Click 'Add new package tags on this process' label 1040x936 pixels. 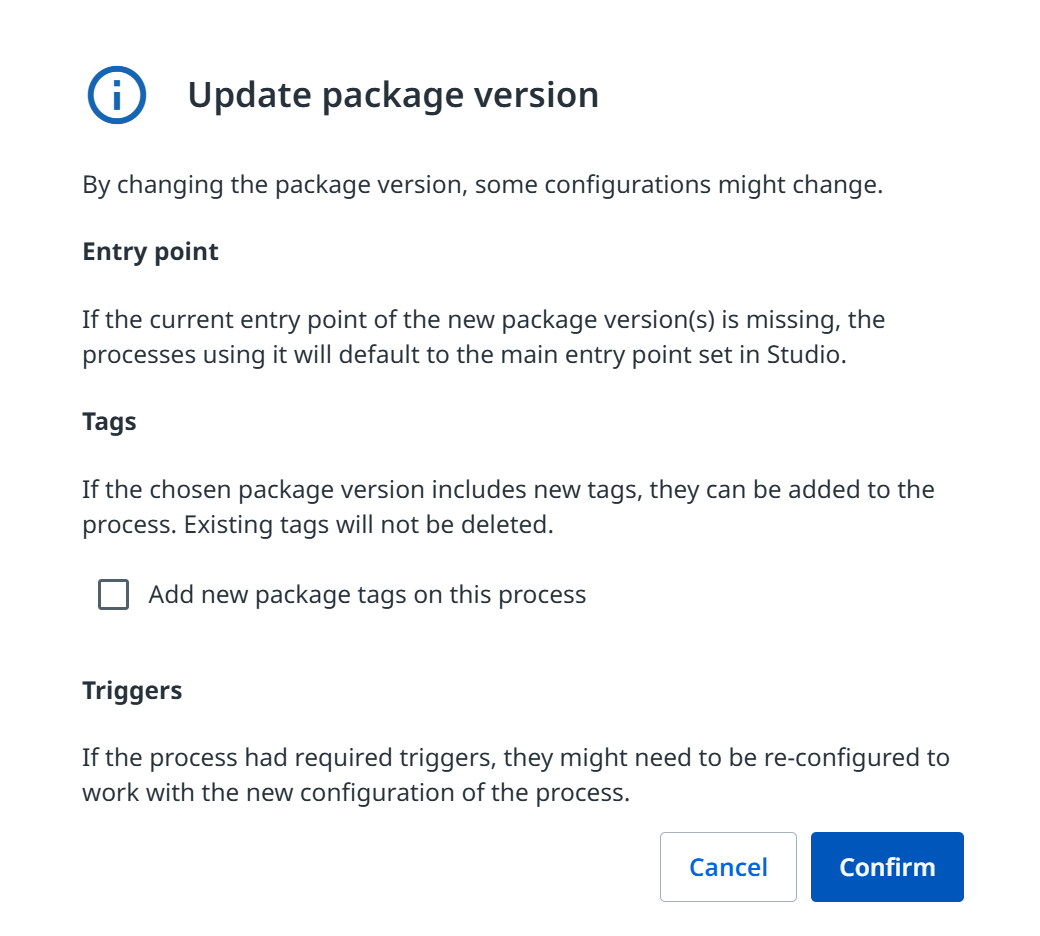pos(367,595)
